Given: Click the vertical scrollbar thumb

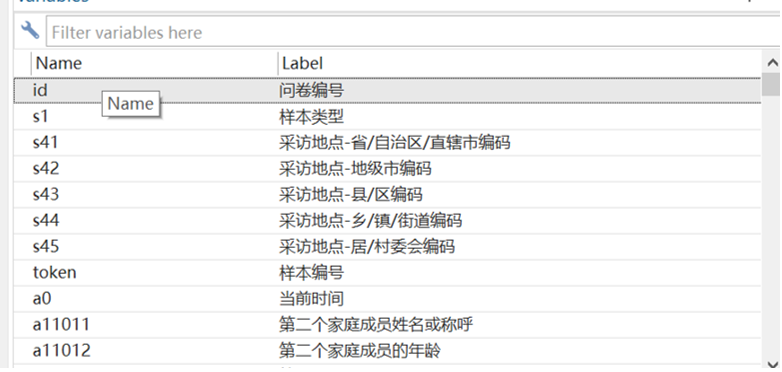Looking at the screenshot, I should coord(771,84).
